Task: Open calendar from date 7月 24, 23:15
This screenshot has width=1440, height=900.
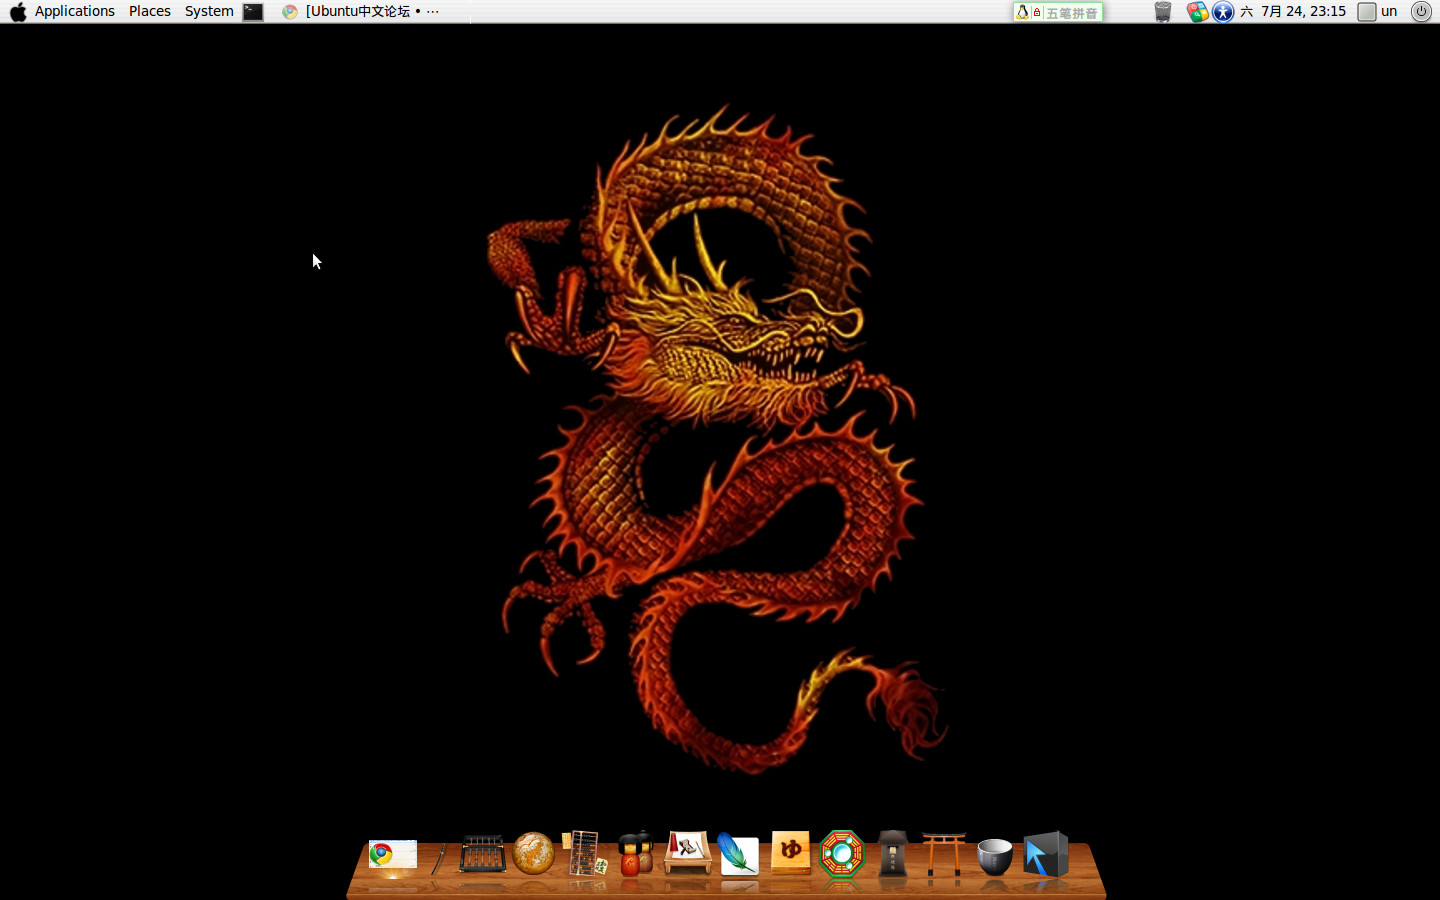Action: point(1294,11)
